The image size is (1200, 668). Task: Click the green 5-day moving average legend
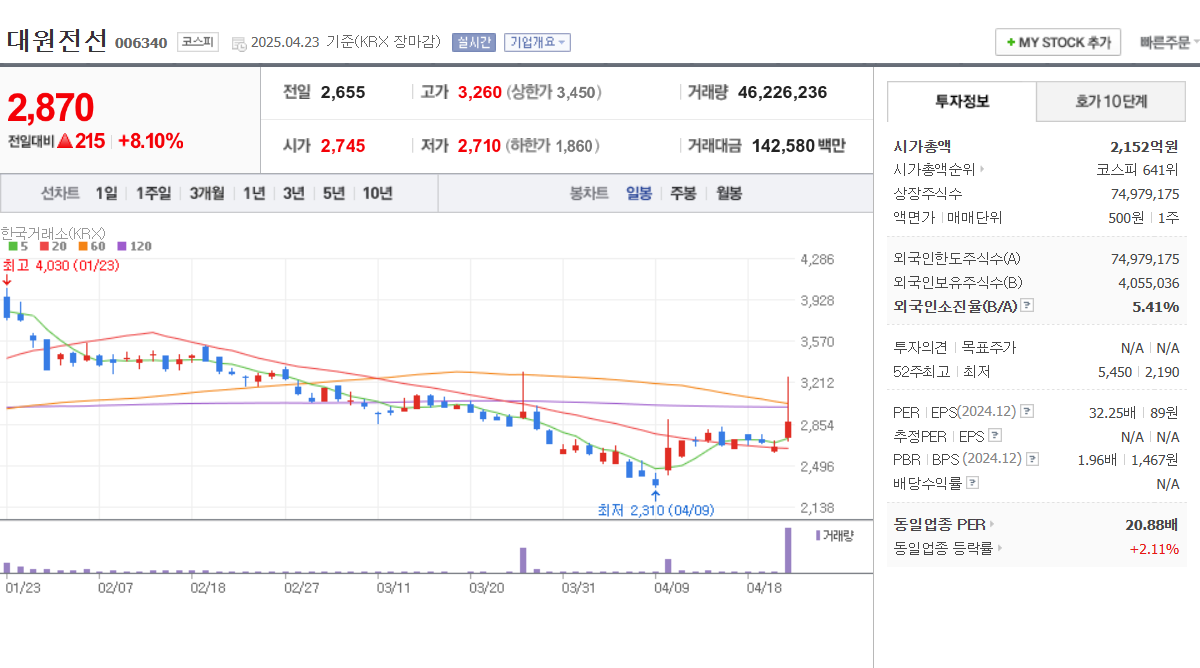point(17,246)
